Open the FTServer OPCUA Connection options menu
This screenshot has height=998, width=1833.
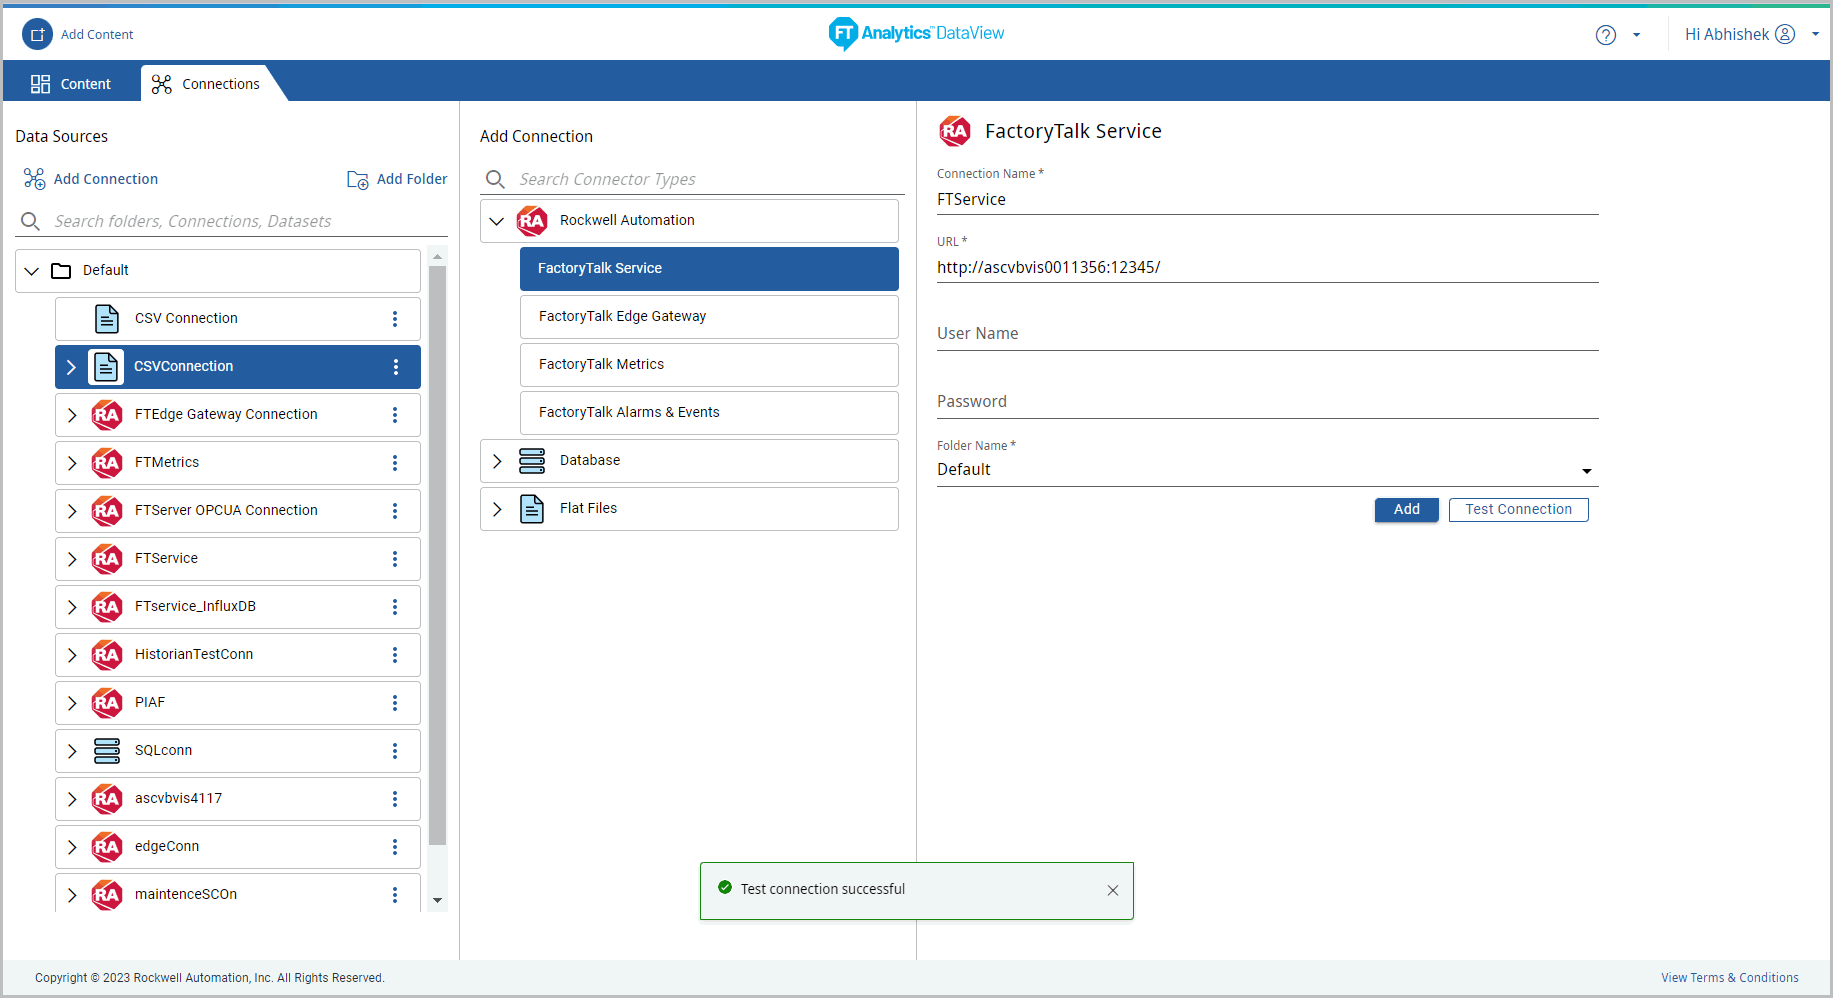[395, 510]
